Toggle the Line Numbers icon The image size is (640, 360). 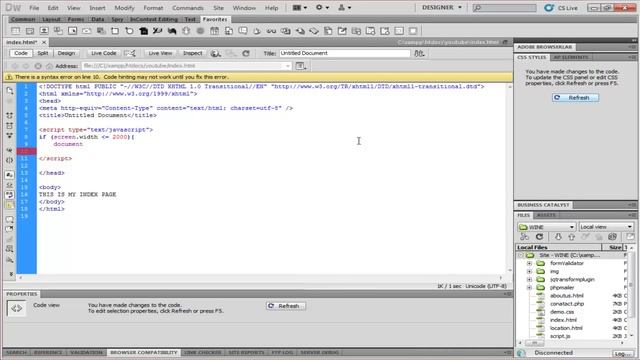pyautogui.click(x=10, y=175)
